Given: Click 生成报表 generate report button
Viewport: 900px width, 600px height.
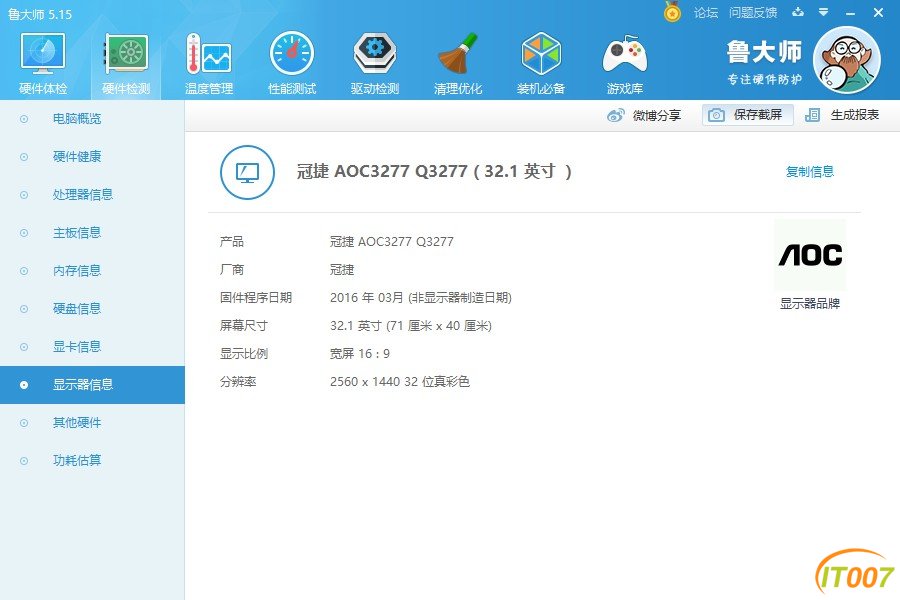Looking at the screenshot, I should pyautogui.click(x=842, y=115).
